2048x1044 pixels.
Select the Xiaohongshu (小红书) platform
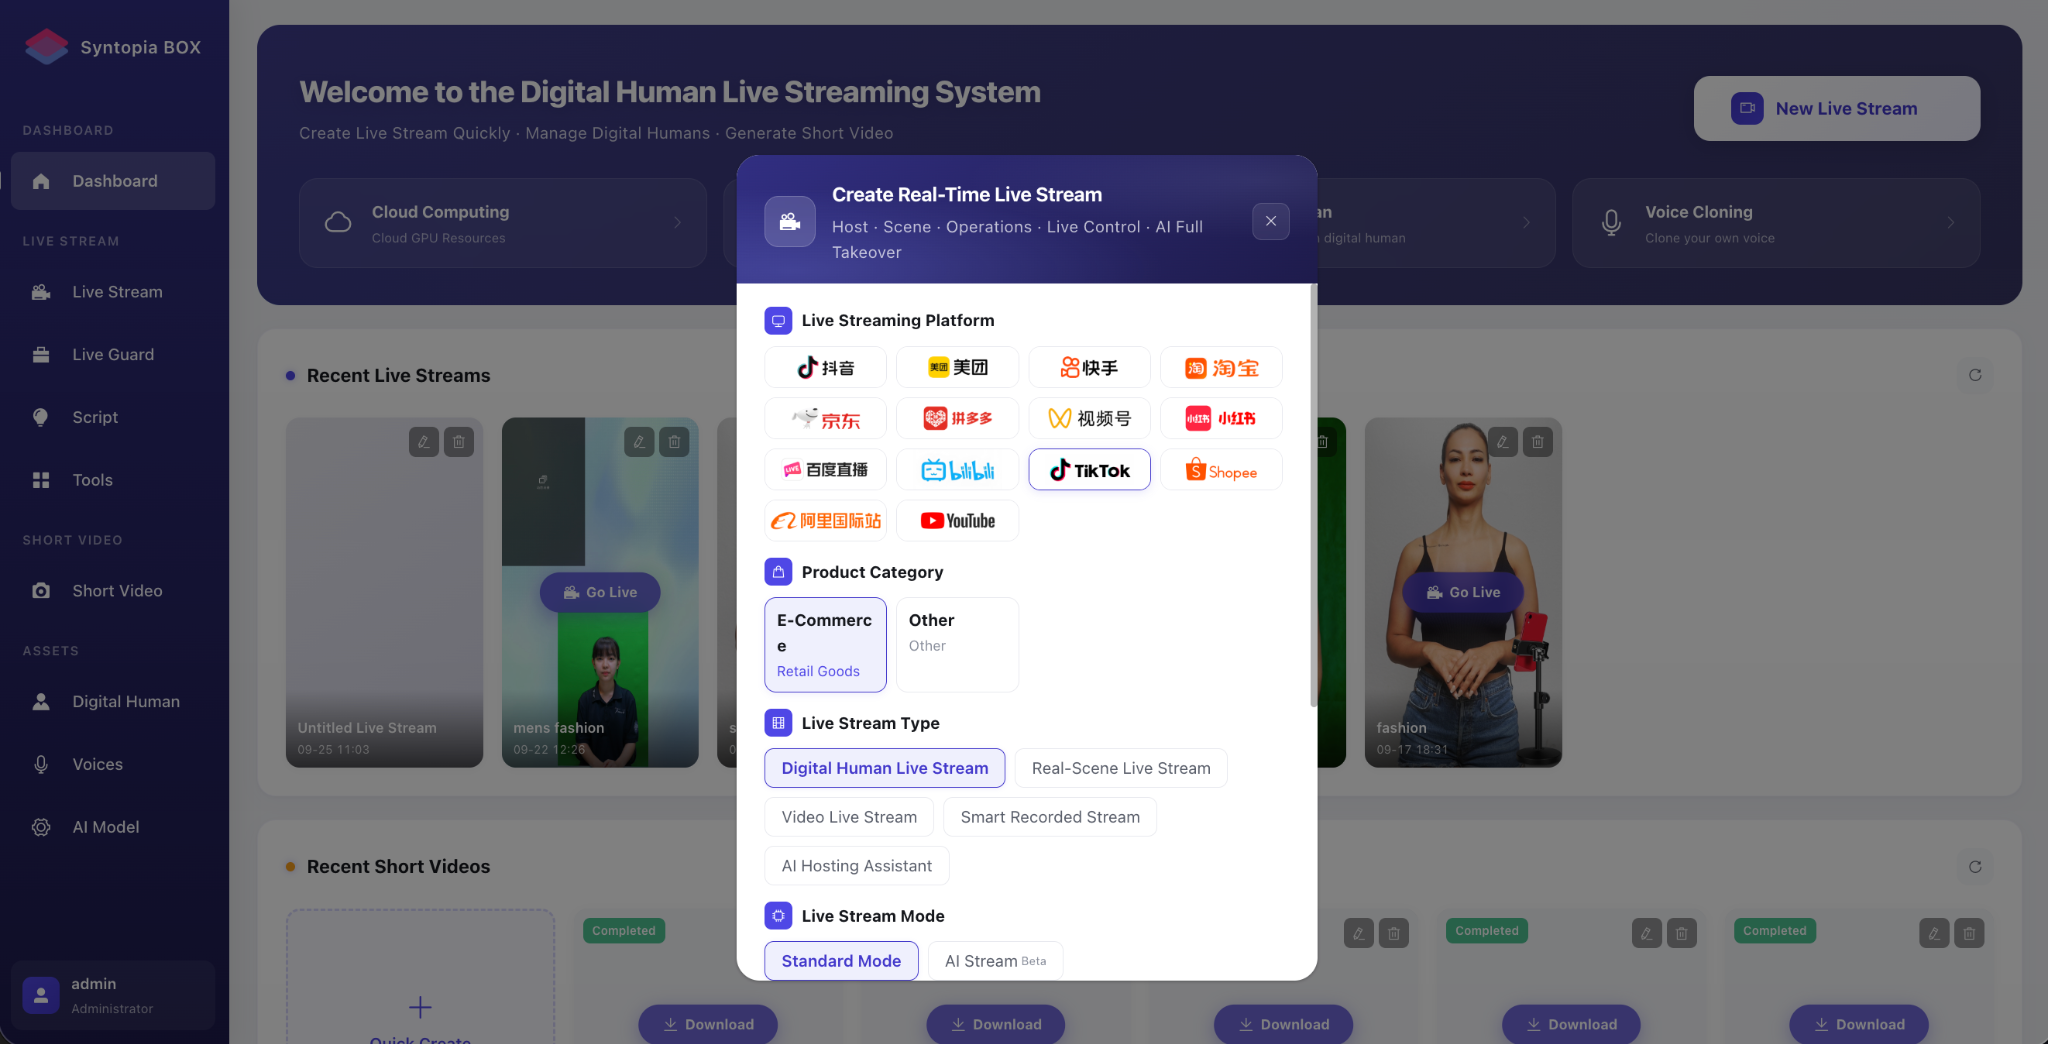coord(1221,419)
